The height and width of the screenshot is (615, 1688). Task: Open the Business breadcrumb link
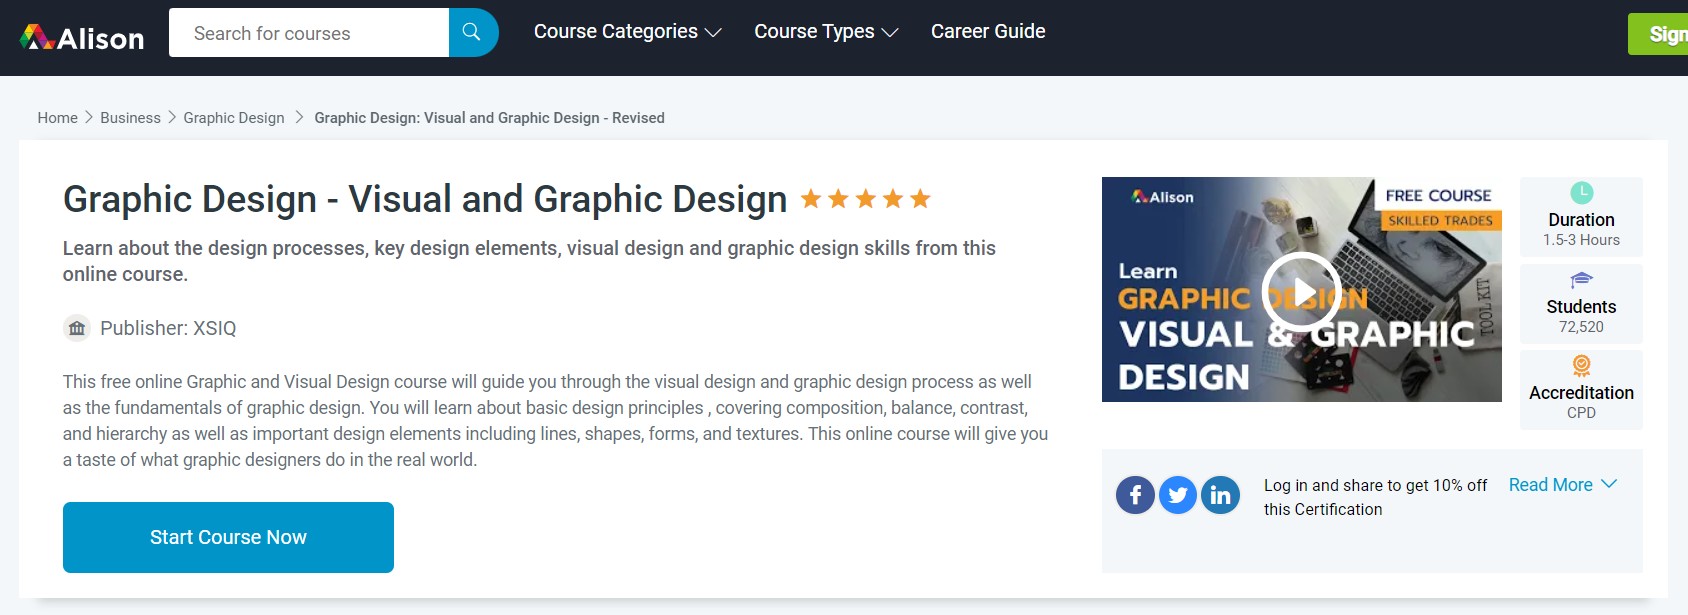tap(130, 118)
